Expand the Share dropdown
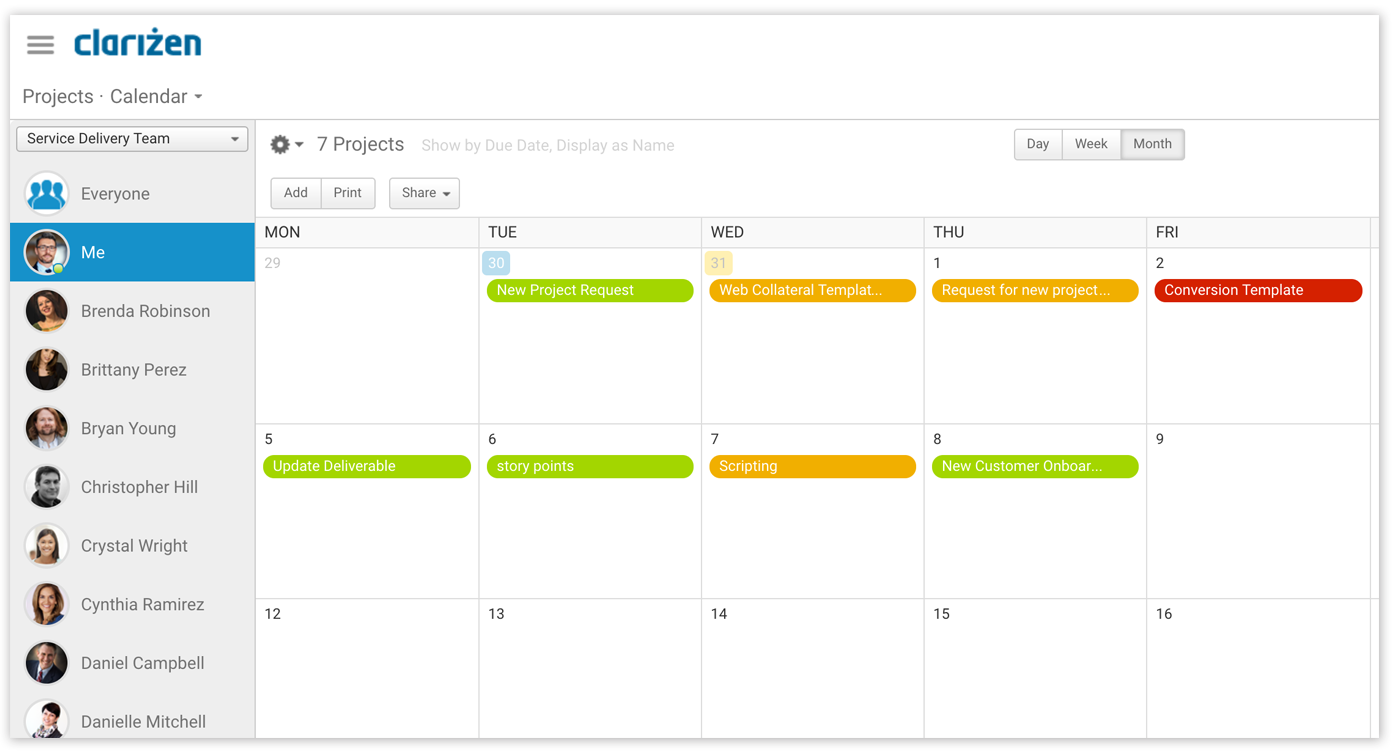This screenshot has height=756, width=1398. pos(424,193)
